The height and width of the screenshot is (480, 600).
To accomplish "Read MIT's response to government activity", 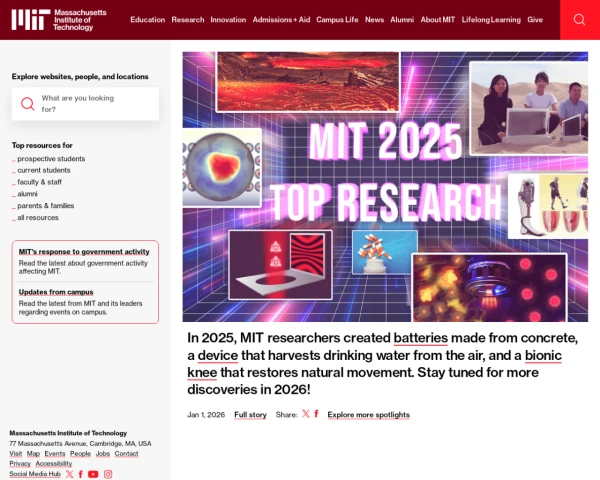I will (84, 251).
